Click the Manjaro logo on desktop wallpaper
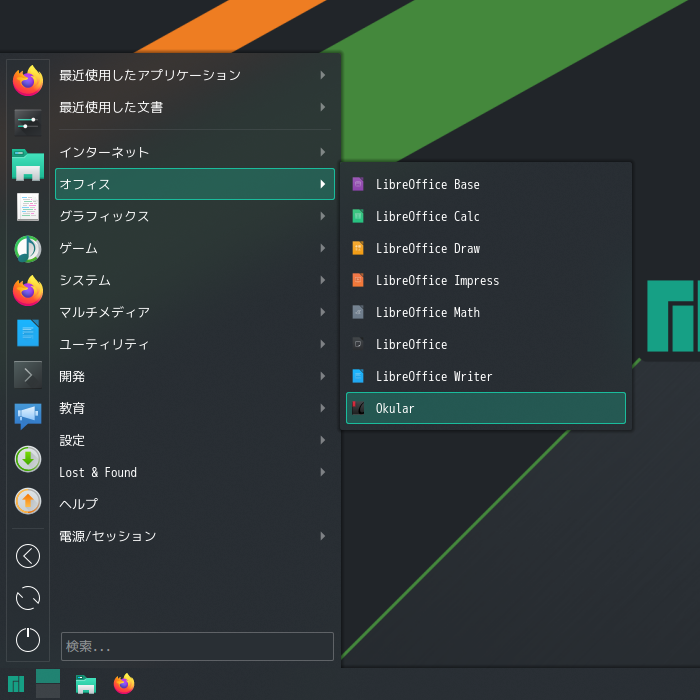This screenshot has height=700, width=700. 673,316
